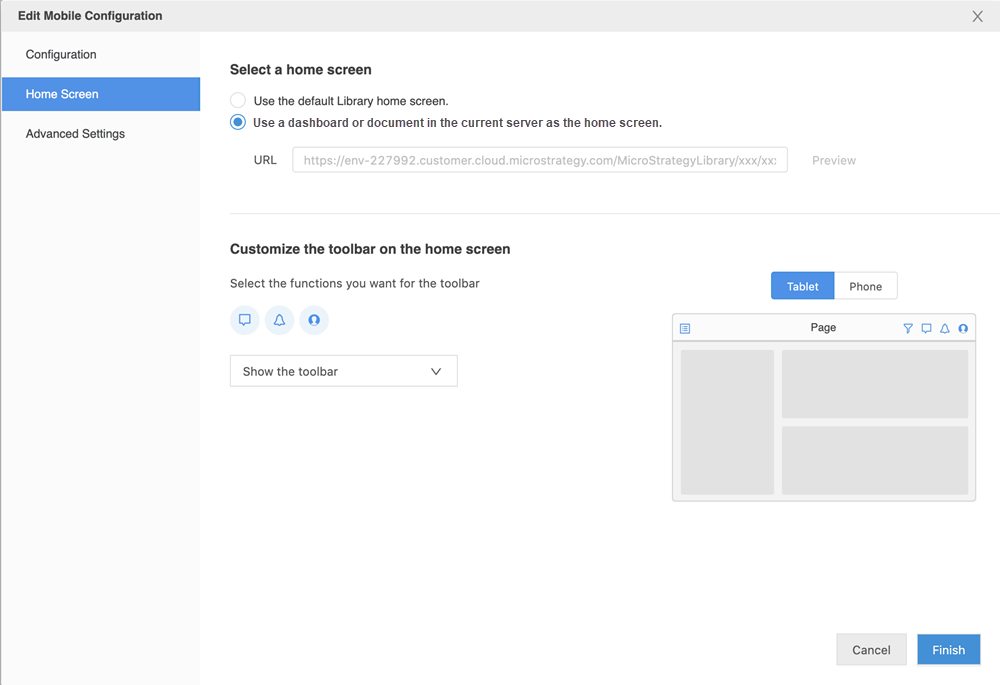Open the 'Show the toolbar' dropdown
Image resolution: width=1000 pixels, height=685 pixels.
pyautogui.click(x=343, y=371)
